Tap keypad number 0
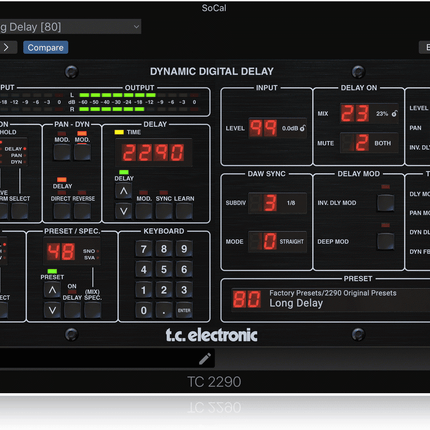430x430 pixels. pos(144,310)
